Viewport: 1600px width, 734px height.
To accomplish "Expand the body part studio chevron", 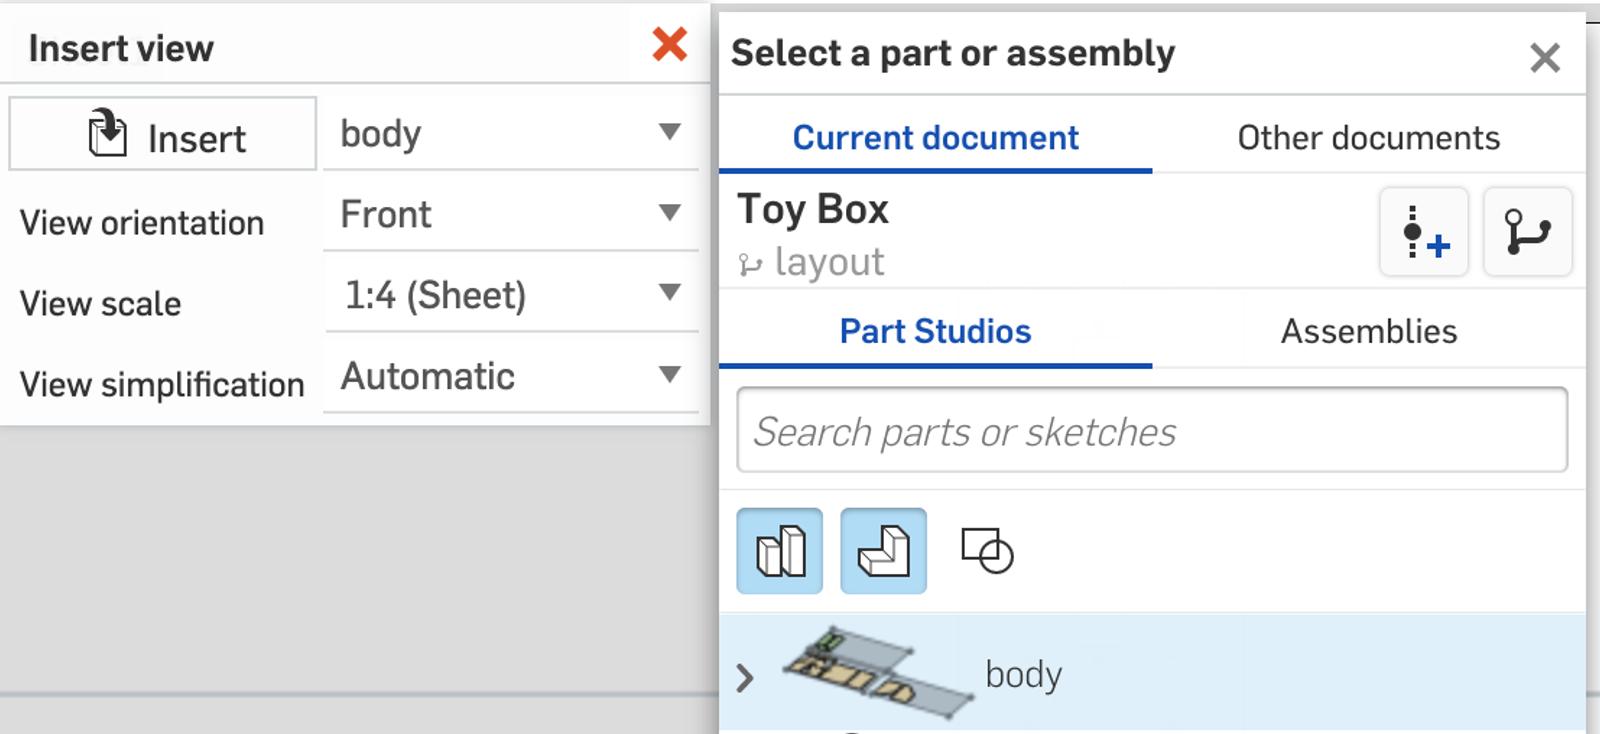I will (x=744, y=678).
